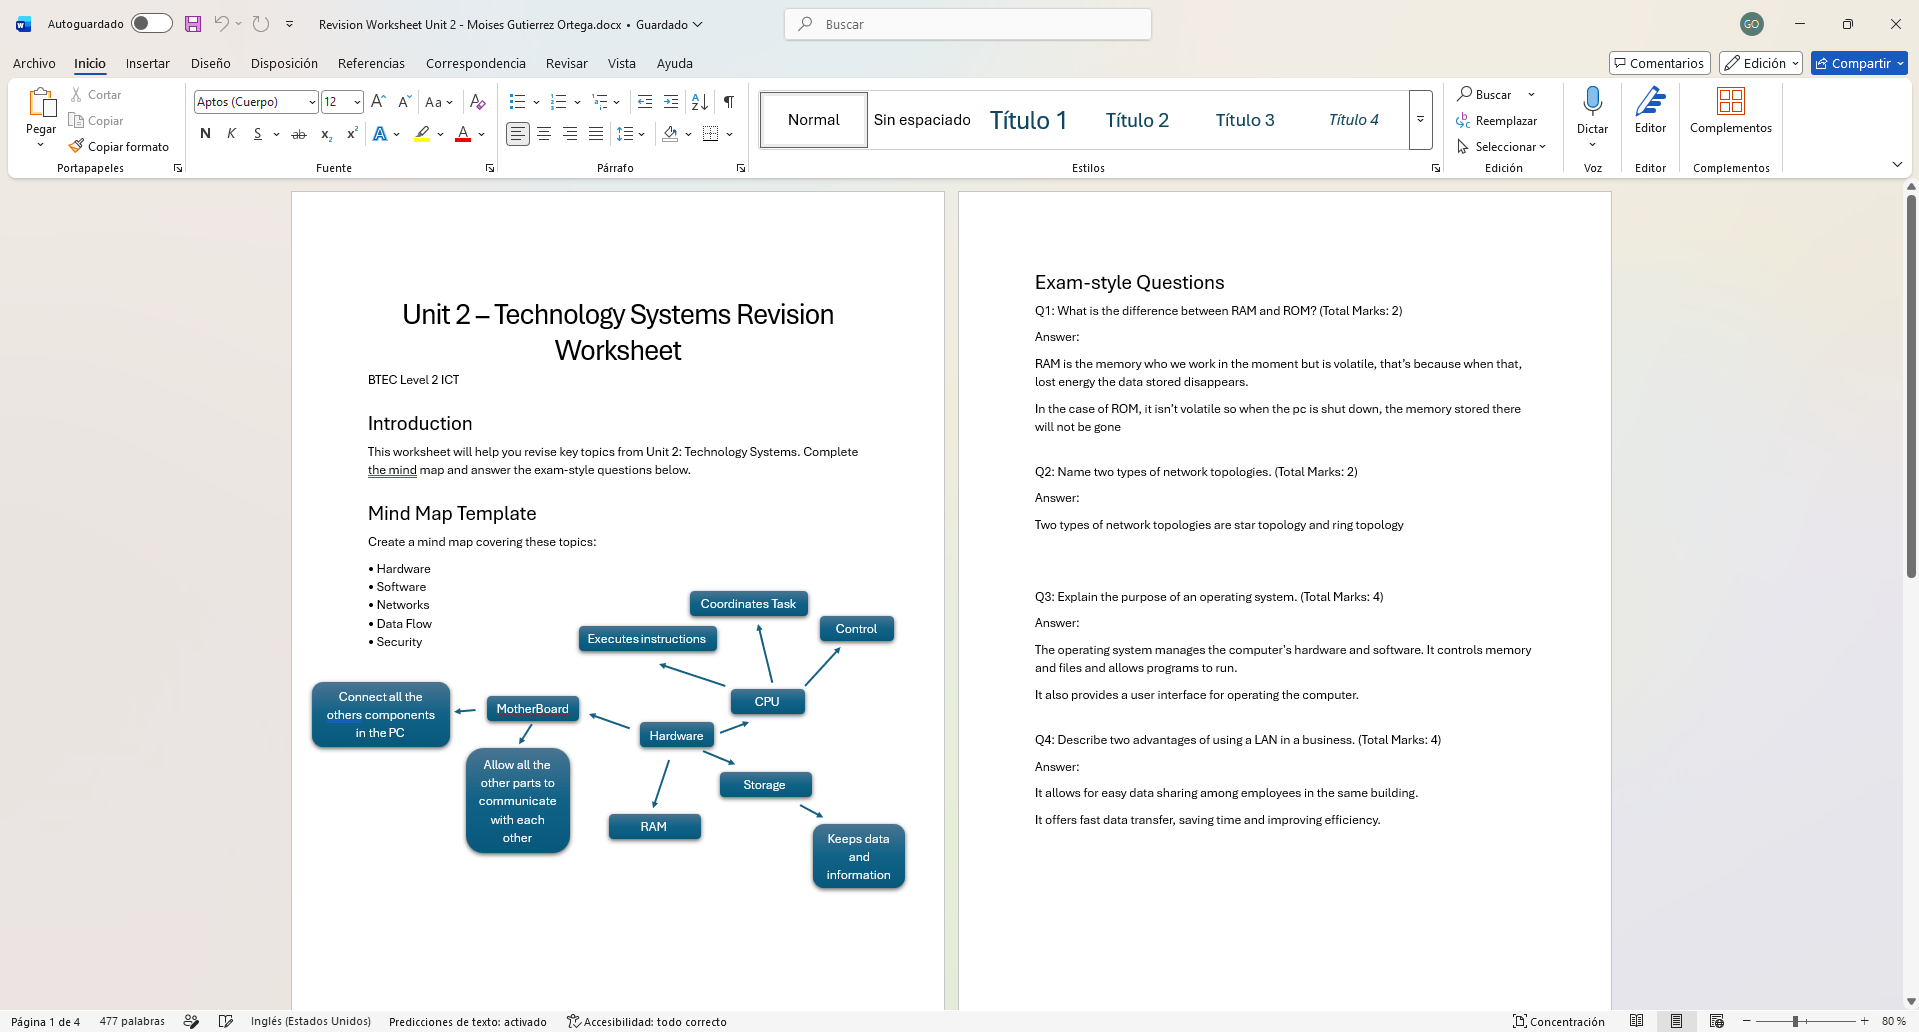Increase paragraph indent
The height and width of the screenshot is (1032, 1919).
pos(671,101)
